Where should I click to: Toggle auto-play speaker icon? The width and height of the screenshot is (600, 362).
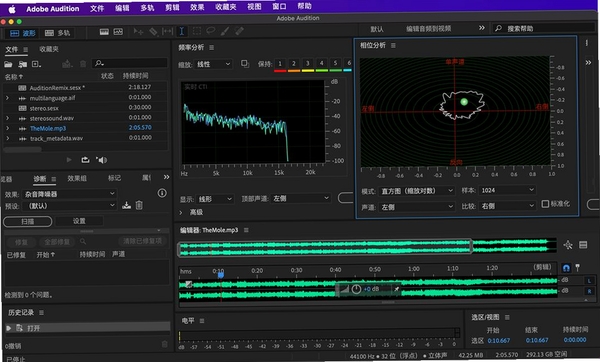click(x=101, y=160)
